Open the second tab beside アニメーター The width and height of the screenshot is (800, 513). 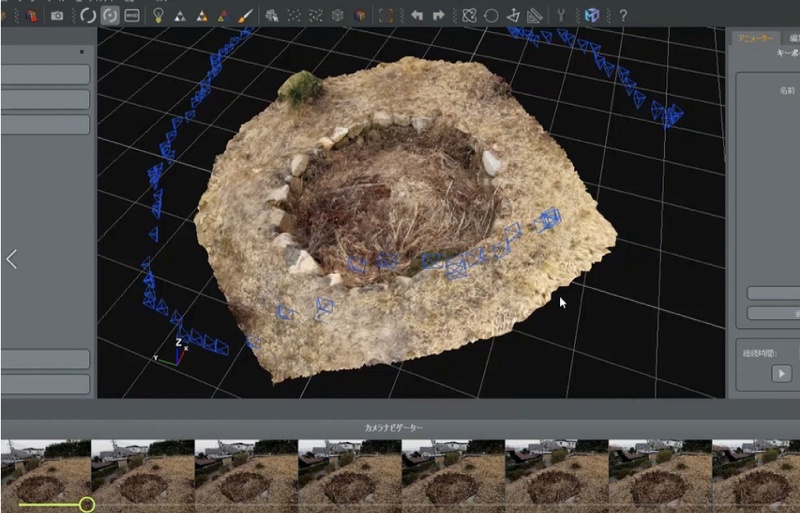(x=792, y=38)
